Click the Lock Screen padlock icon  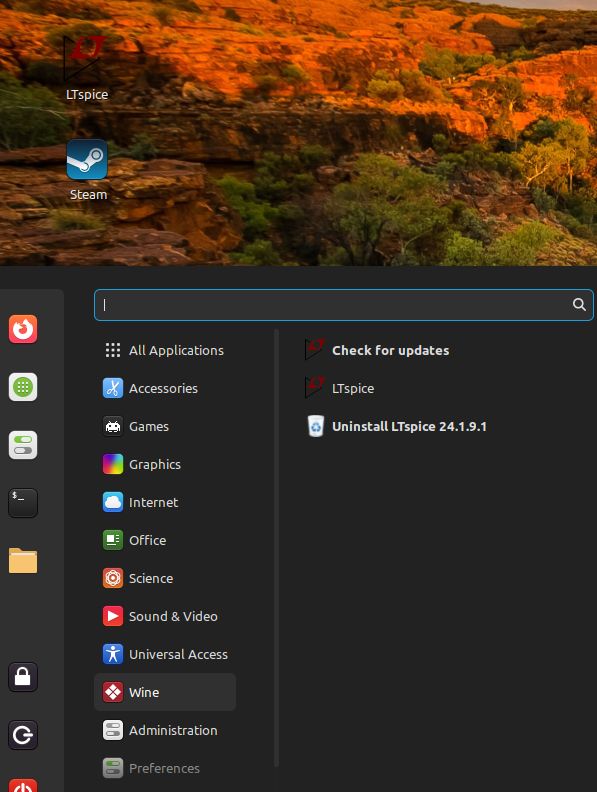(x=23, y=677)
